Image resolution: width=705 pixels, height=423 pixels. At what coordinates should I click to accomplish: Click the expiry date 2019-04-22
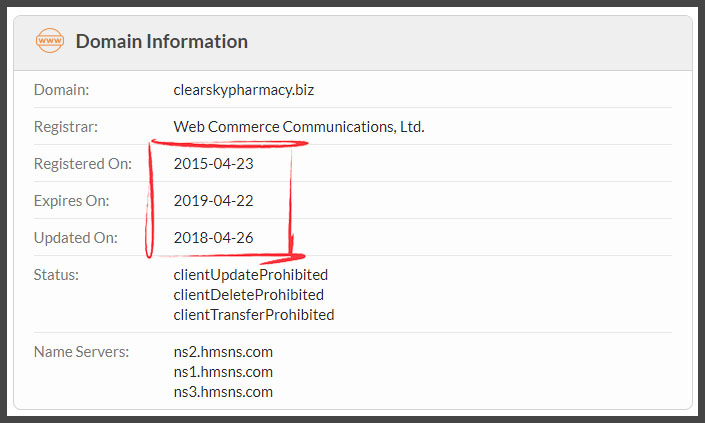click(213, 201)
